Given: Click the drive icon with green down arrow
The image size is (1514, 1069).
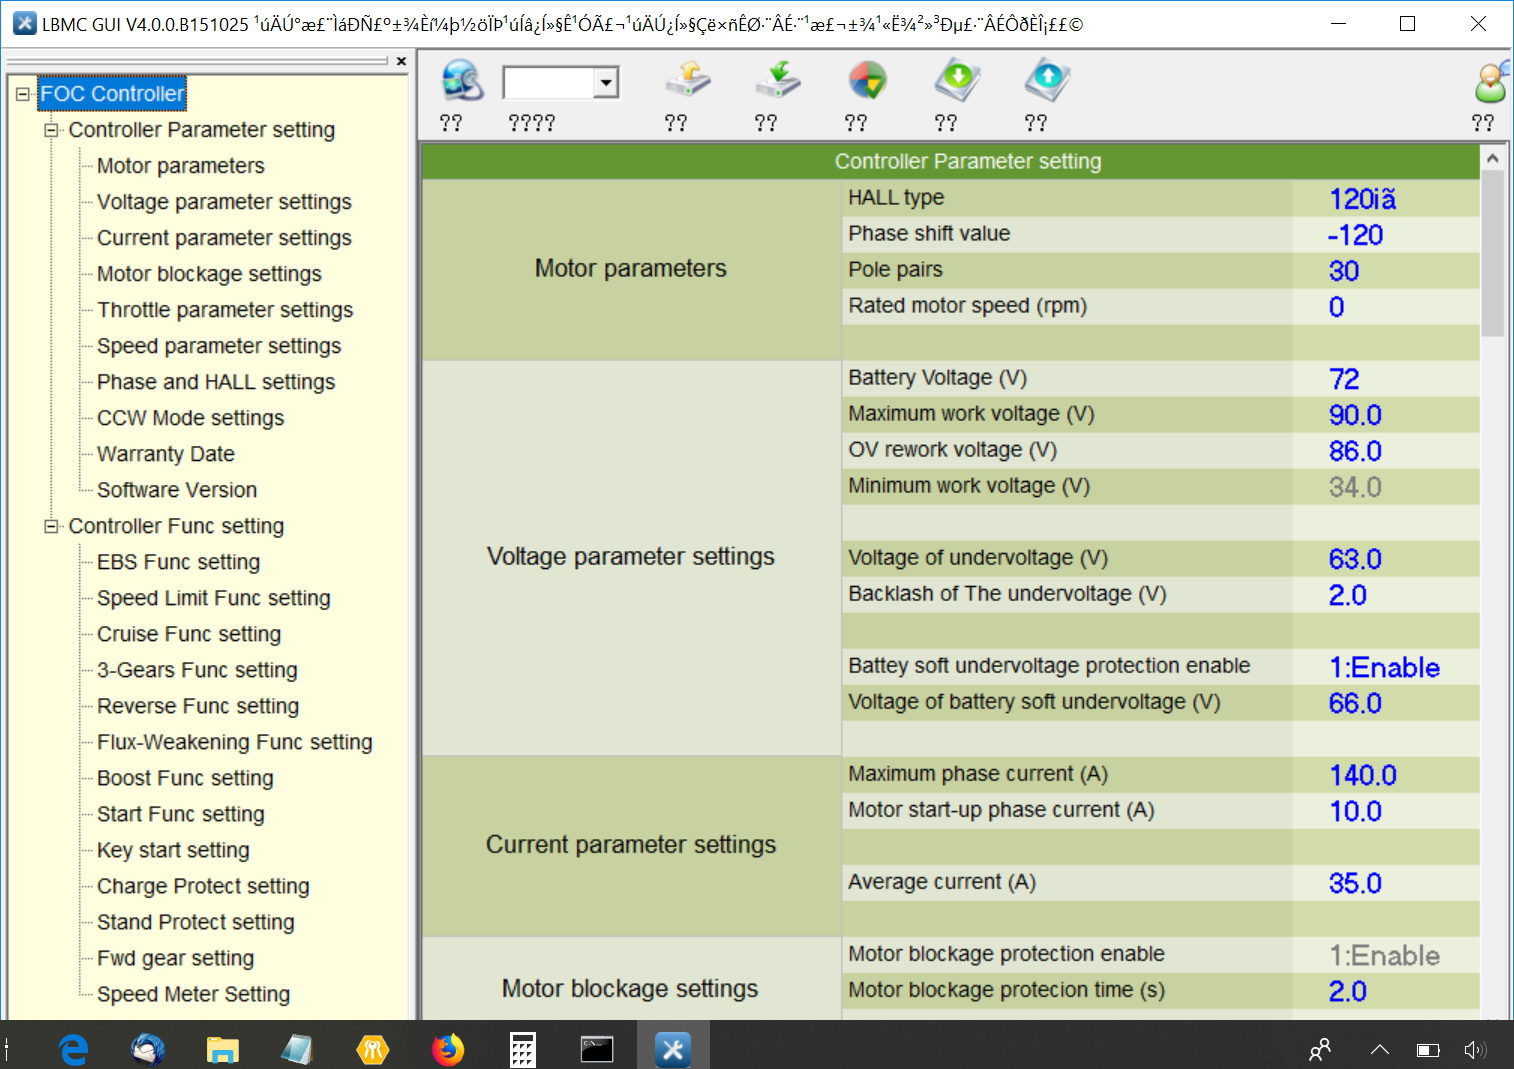Looking at the screenshot, I should point(777,81).
